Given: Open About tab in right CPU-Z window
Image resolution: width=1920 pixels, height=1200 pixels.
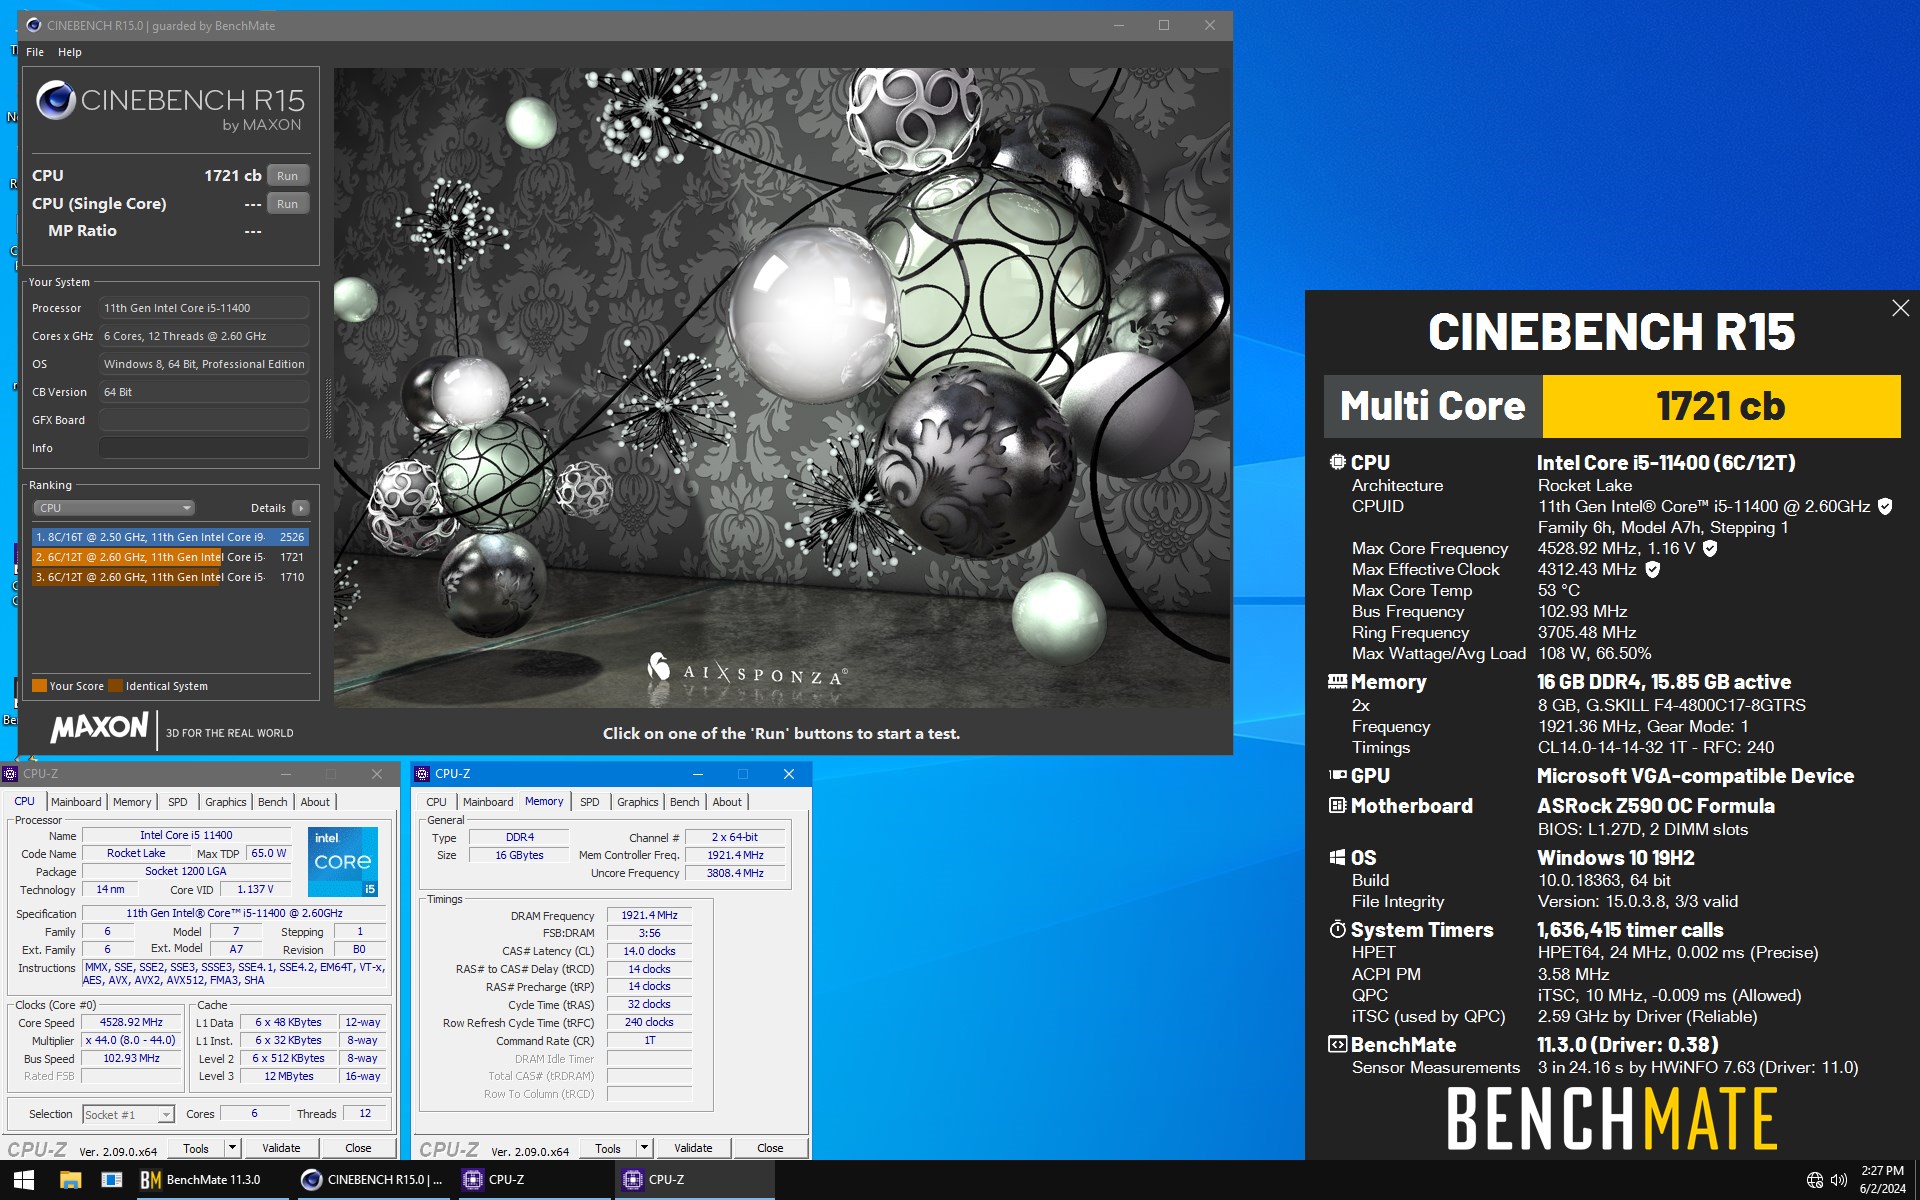Looking at the screenshot, I should click(x=727, y=802).
